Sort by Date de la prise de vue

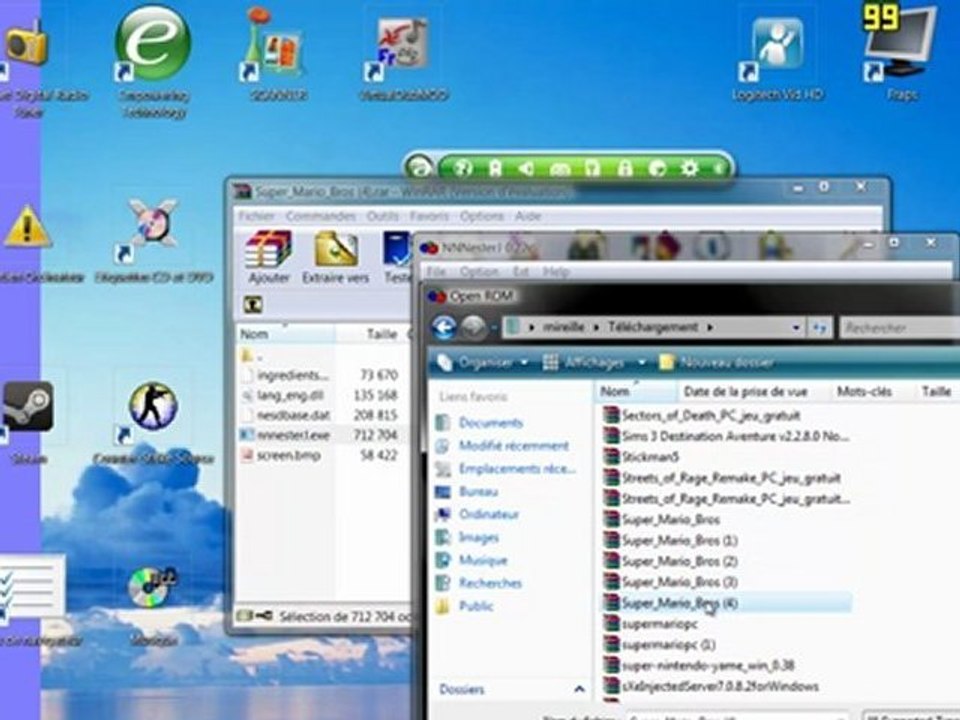746,392
